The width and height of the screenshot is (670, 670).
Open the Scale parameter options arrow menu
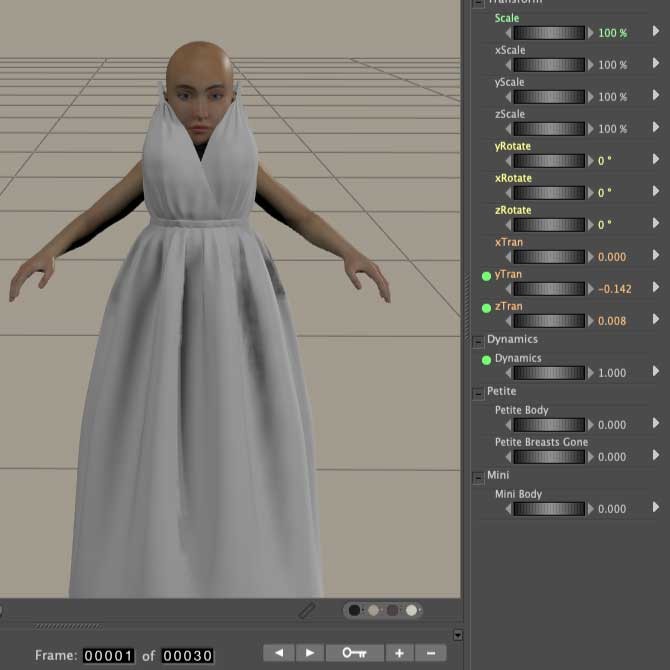(x=656, y=32)
